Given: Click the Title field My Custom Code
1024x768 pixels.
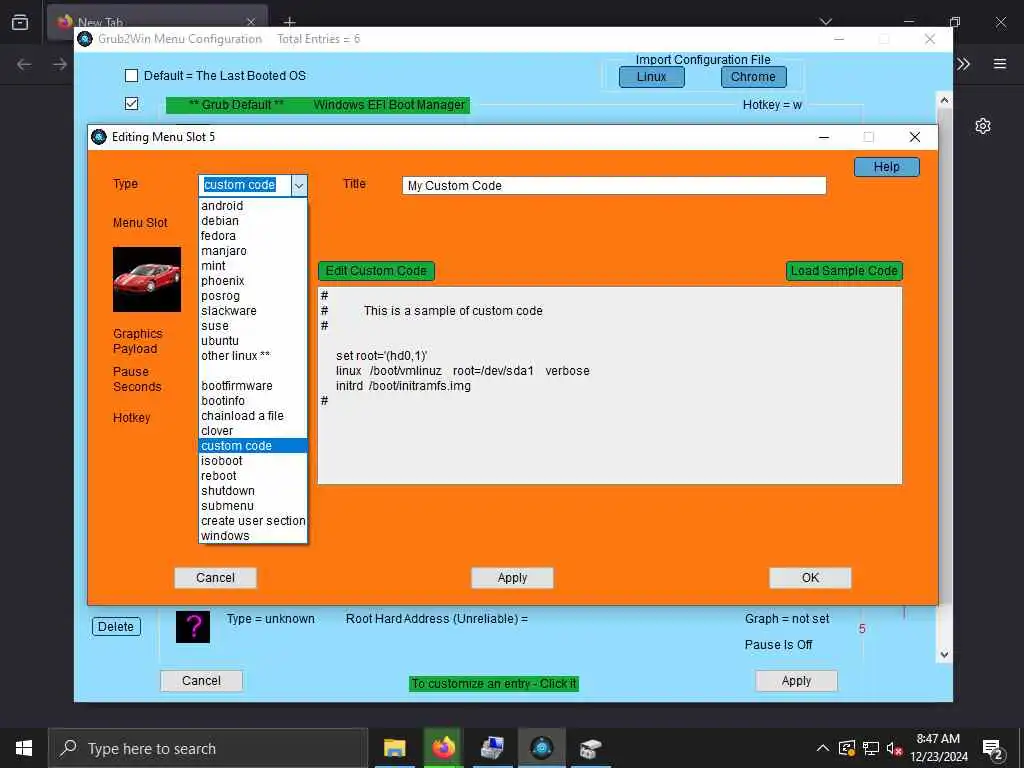Looking at the screenshot, I should (x=614, y=185).
